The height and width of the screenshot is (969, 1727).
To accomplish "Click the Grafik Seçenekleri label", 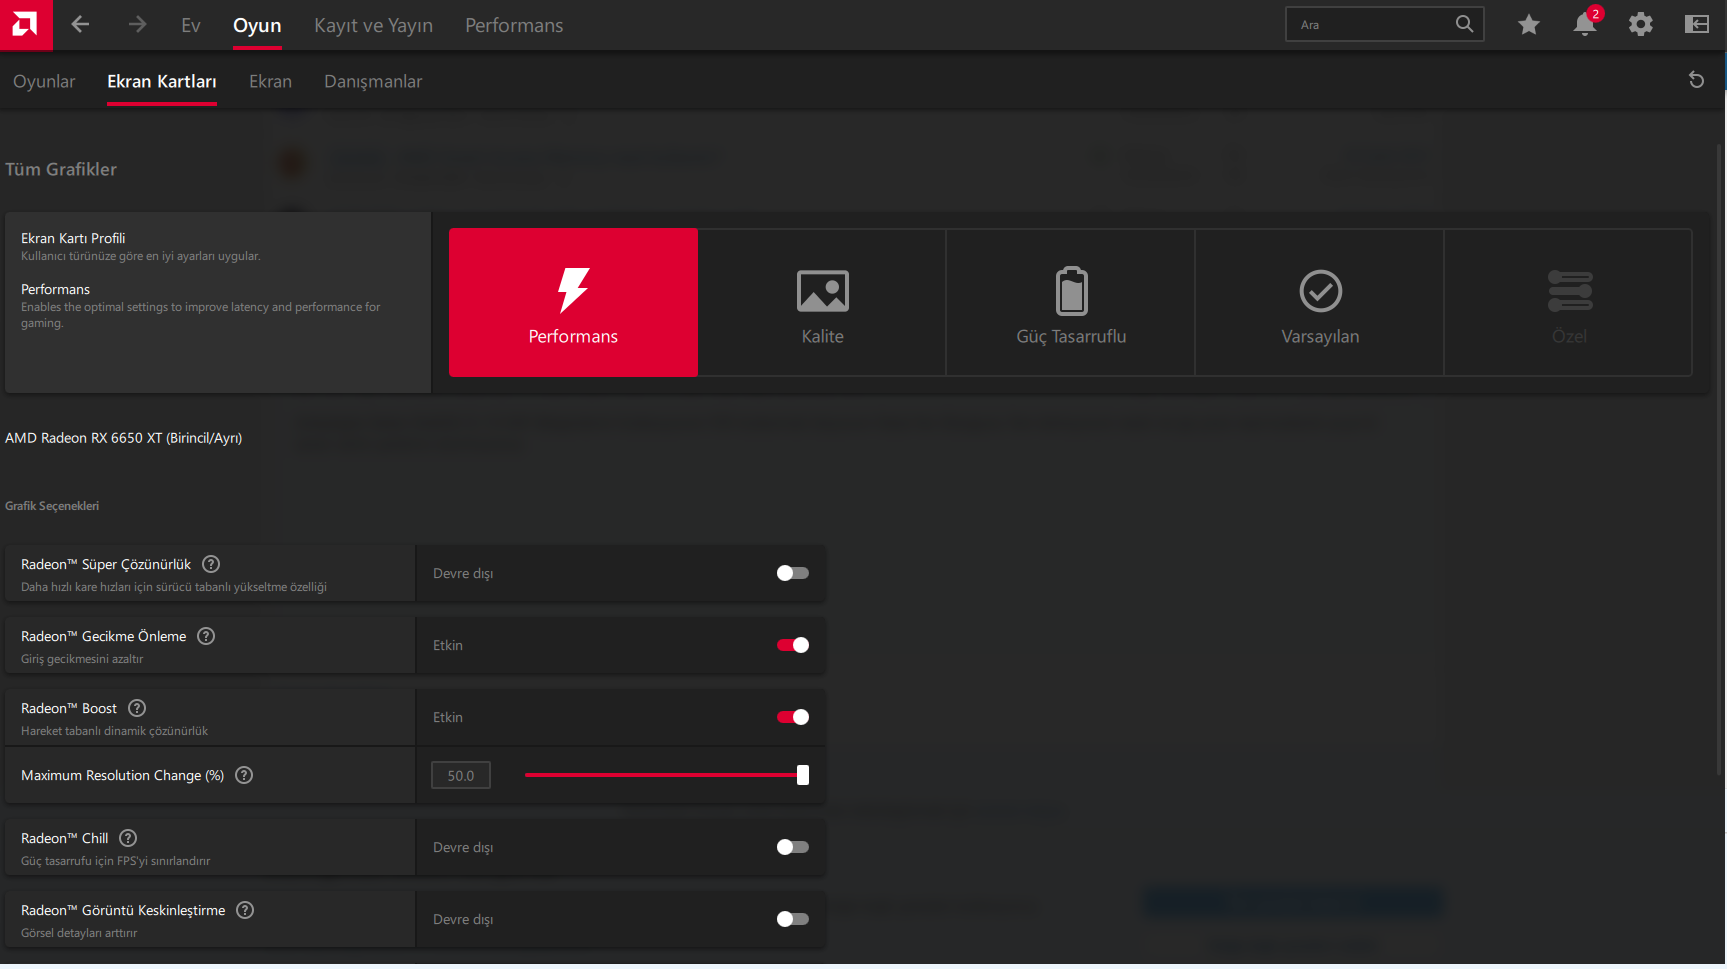I will tap(52, 506).
